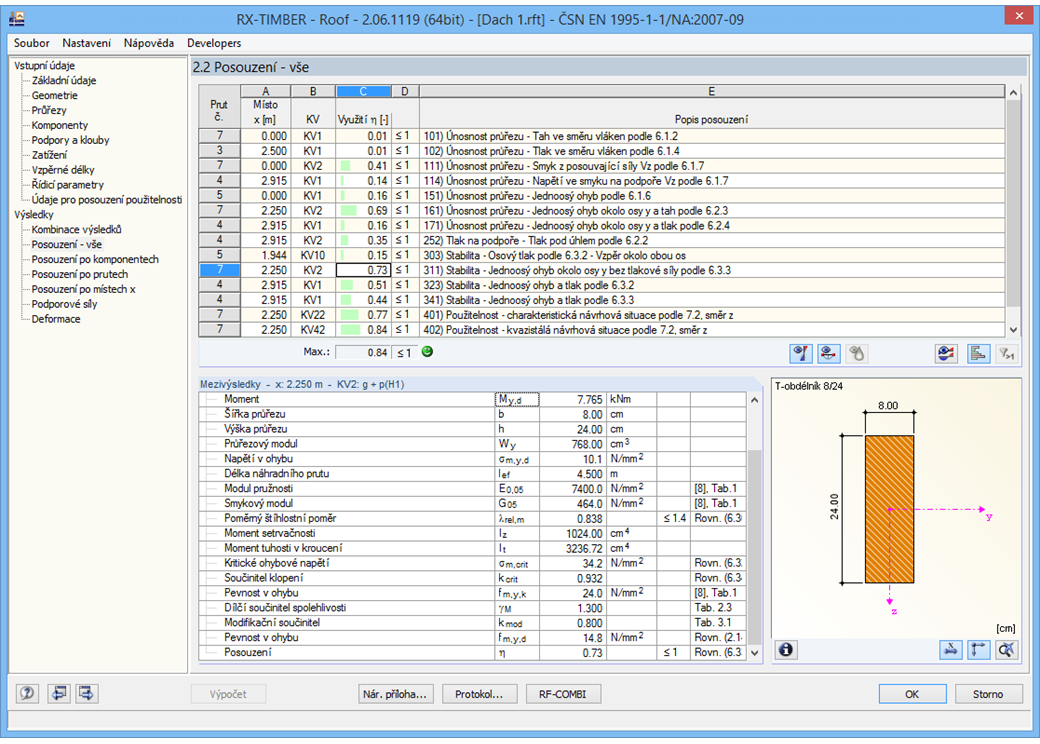The width and height of the screenshot is (1040, 744).
Task: Select the 0.84 utilization cell for KV42
Action: pos(363,330)
